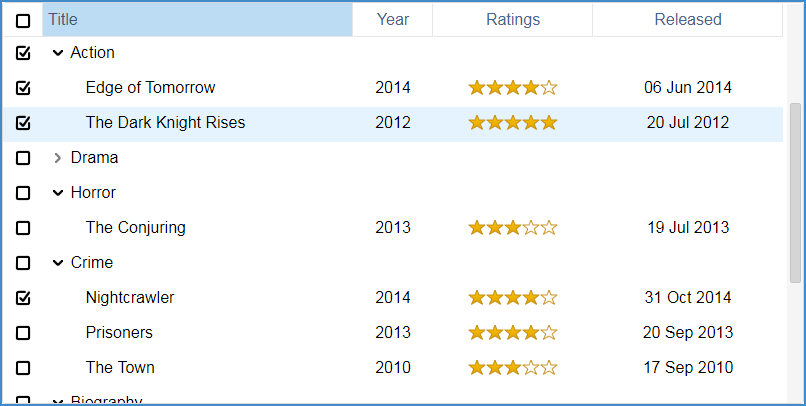Sort by the Year column header
This screenshot has width=806, height=406.
tap(393, 20)
